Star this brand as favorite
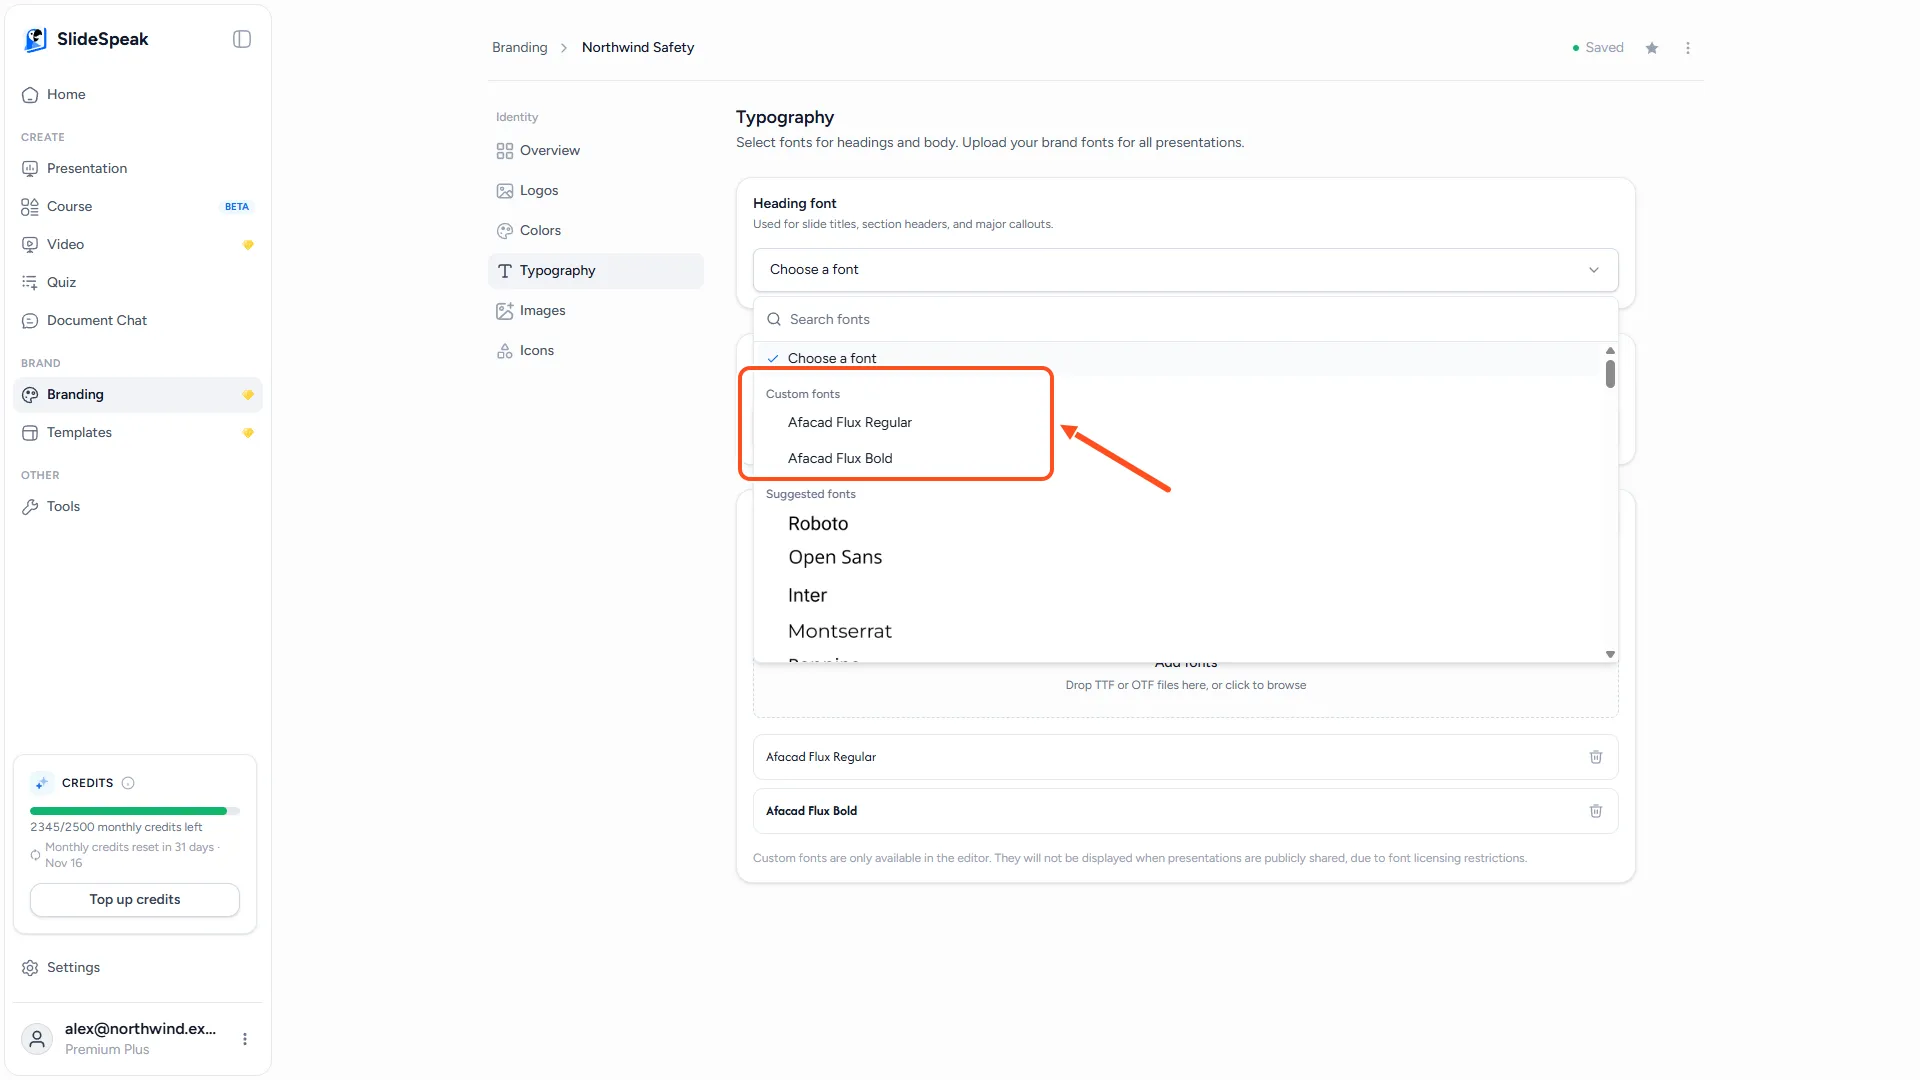The image size is (1920, 1080). [x=1652, y=48]
